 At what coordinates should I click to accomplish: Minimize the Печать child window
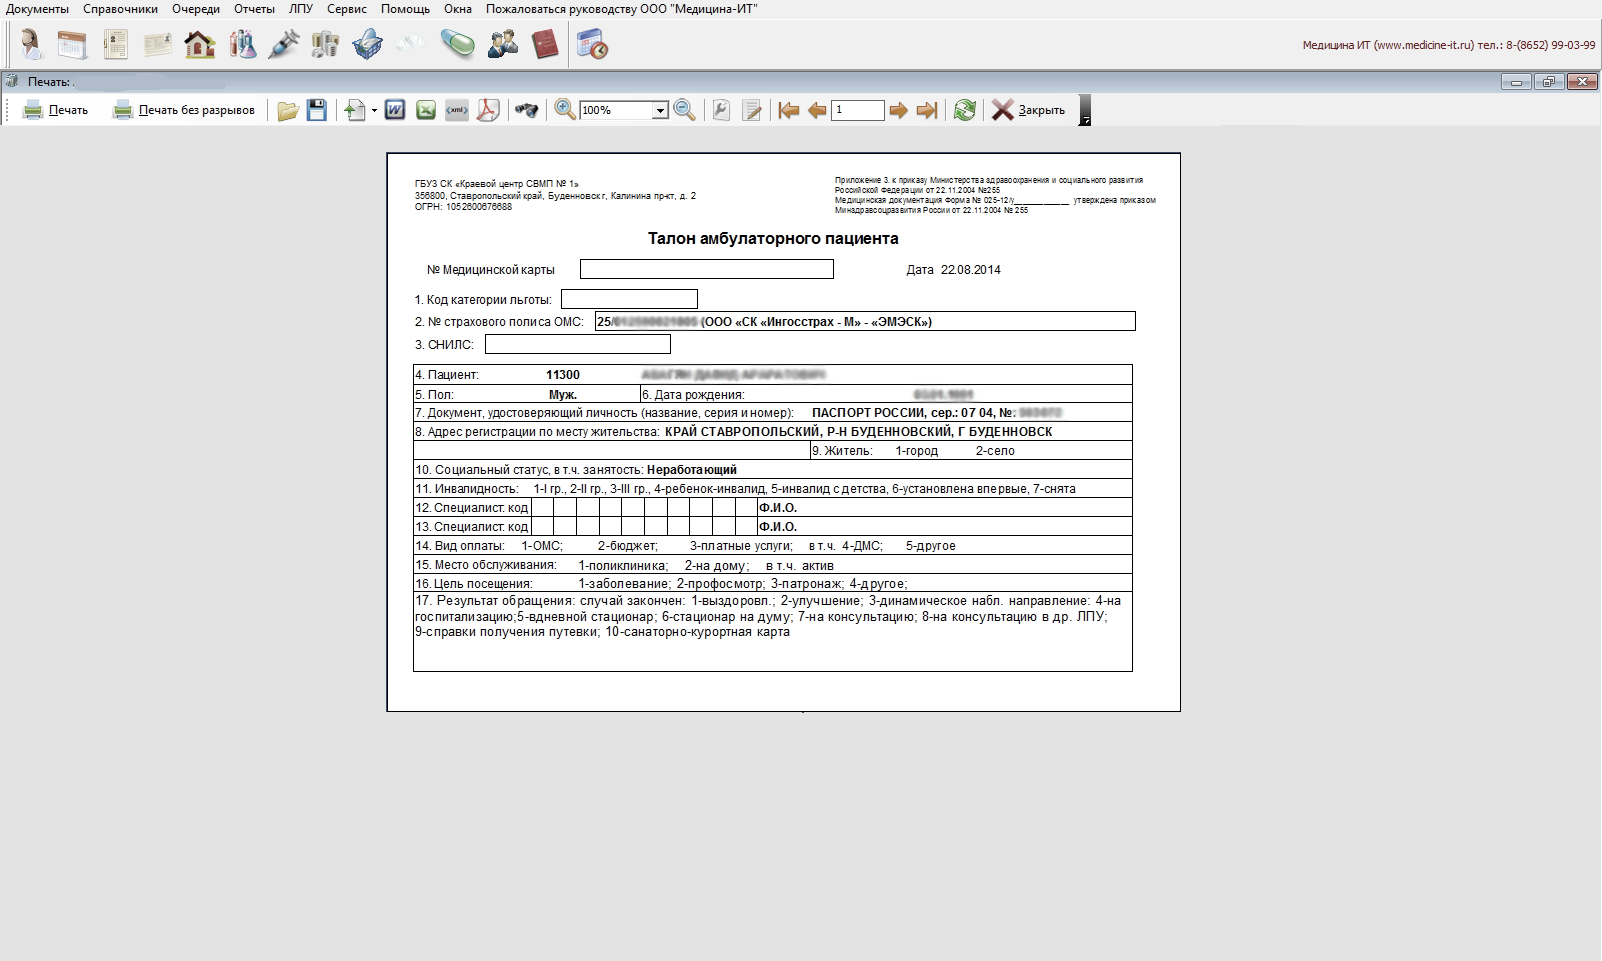pos(1516,82)
